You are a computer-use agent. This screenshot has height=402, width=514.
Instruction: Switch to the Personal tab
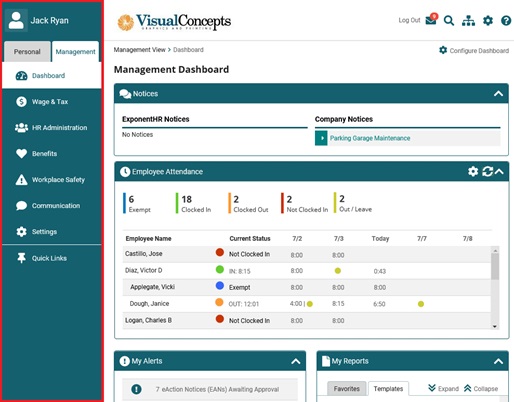pyautogui.click(x=27, y=52)
